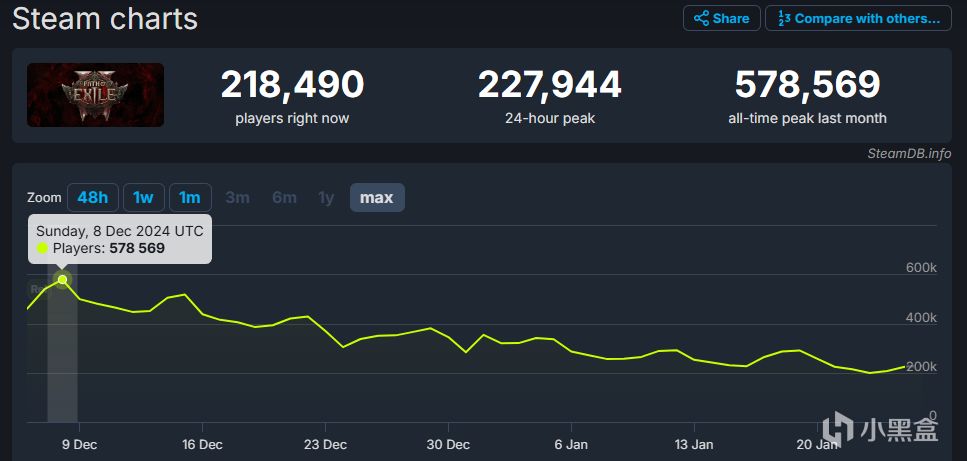Click the highlighted 8 Dec peak data point
967x461 pixels.
(62, 280)
